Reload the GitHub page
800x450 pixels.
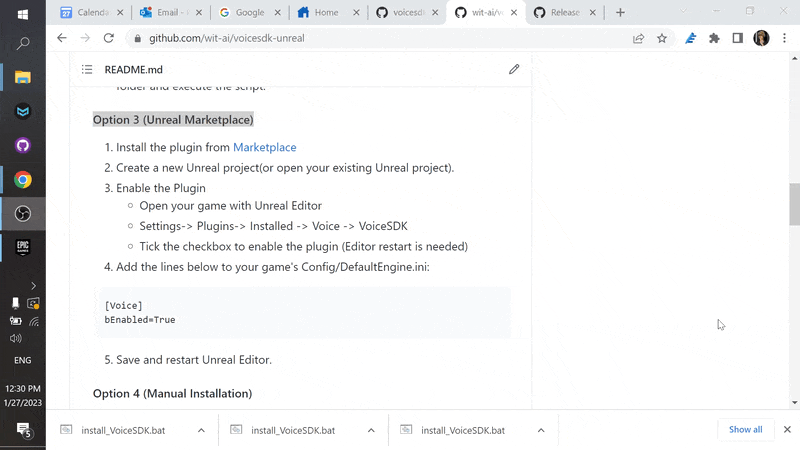(x=109, y=38)
